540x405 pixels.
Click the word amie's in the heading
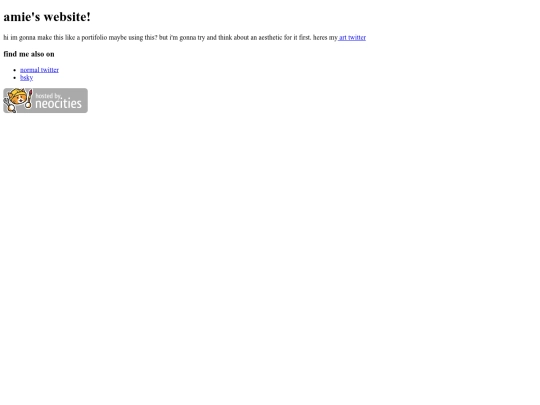(22, 17)
